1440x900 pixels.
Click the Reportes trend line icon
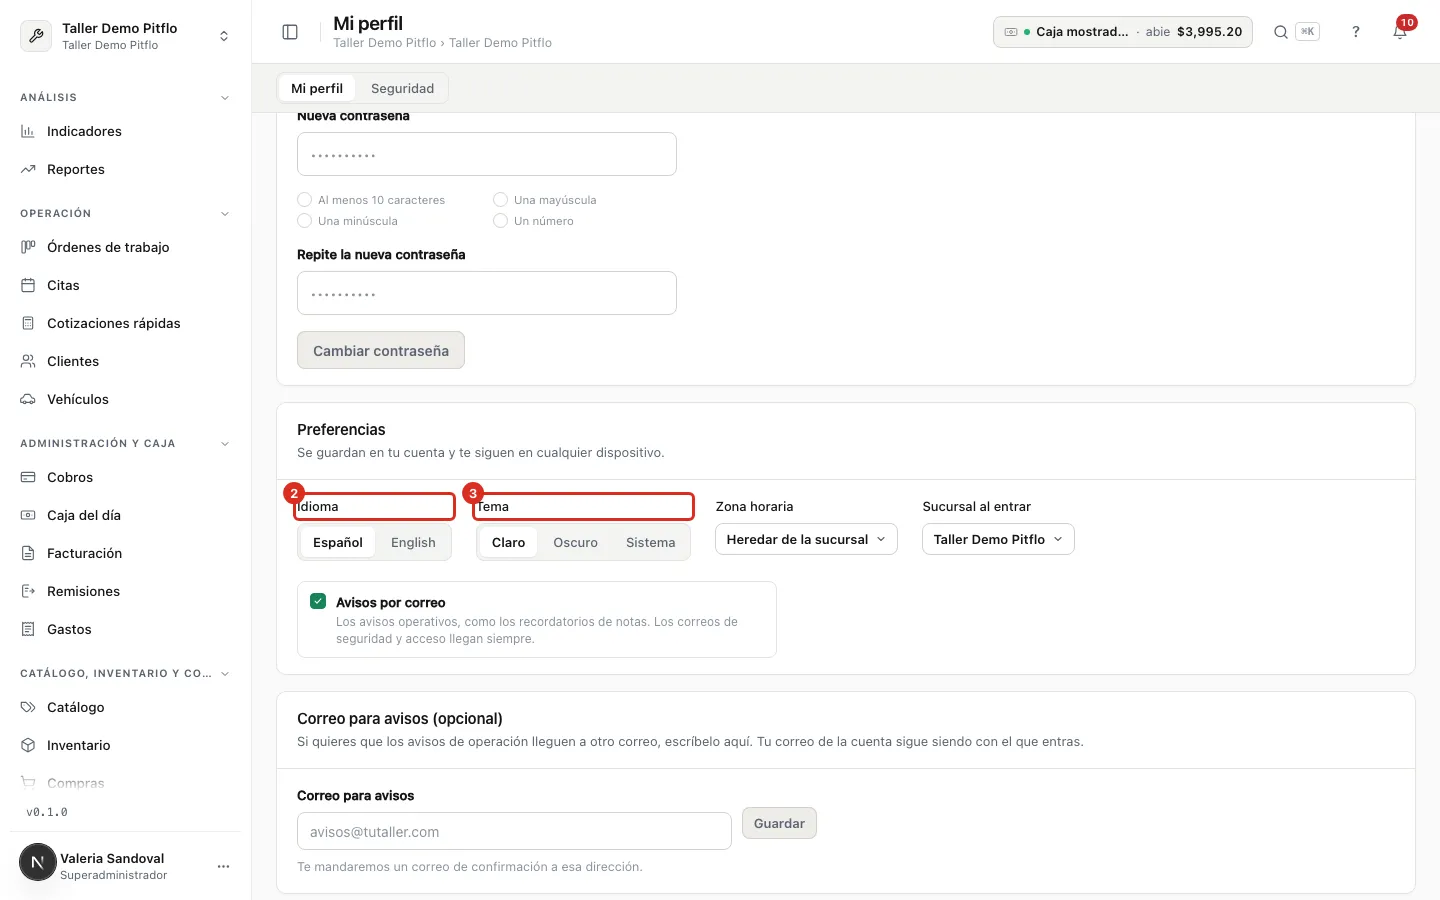(28, 169)
